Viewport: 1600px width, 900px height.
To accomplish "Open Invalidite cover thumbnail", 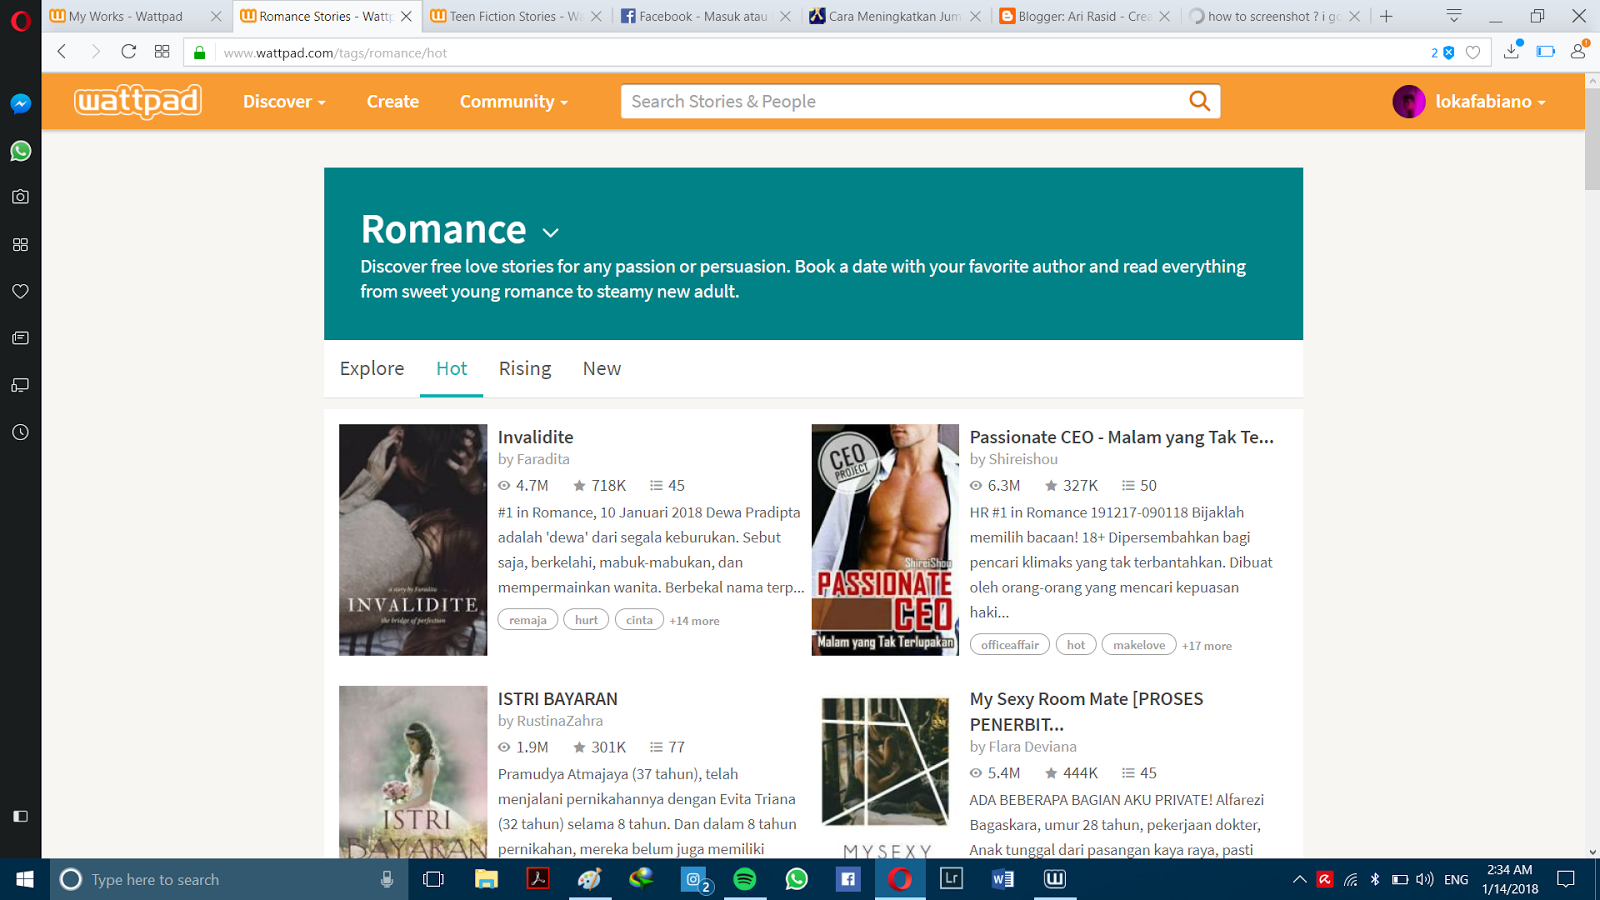I will [x=413, y=540].
